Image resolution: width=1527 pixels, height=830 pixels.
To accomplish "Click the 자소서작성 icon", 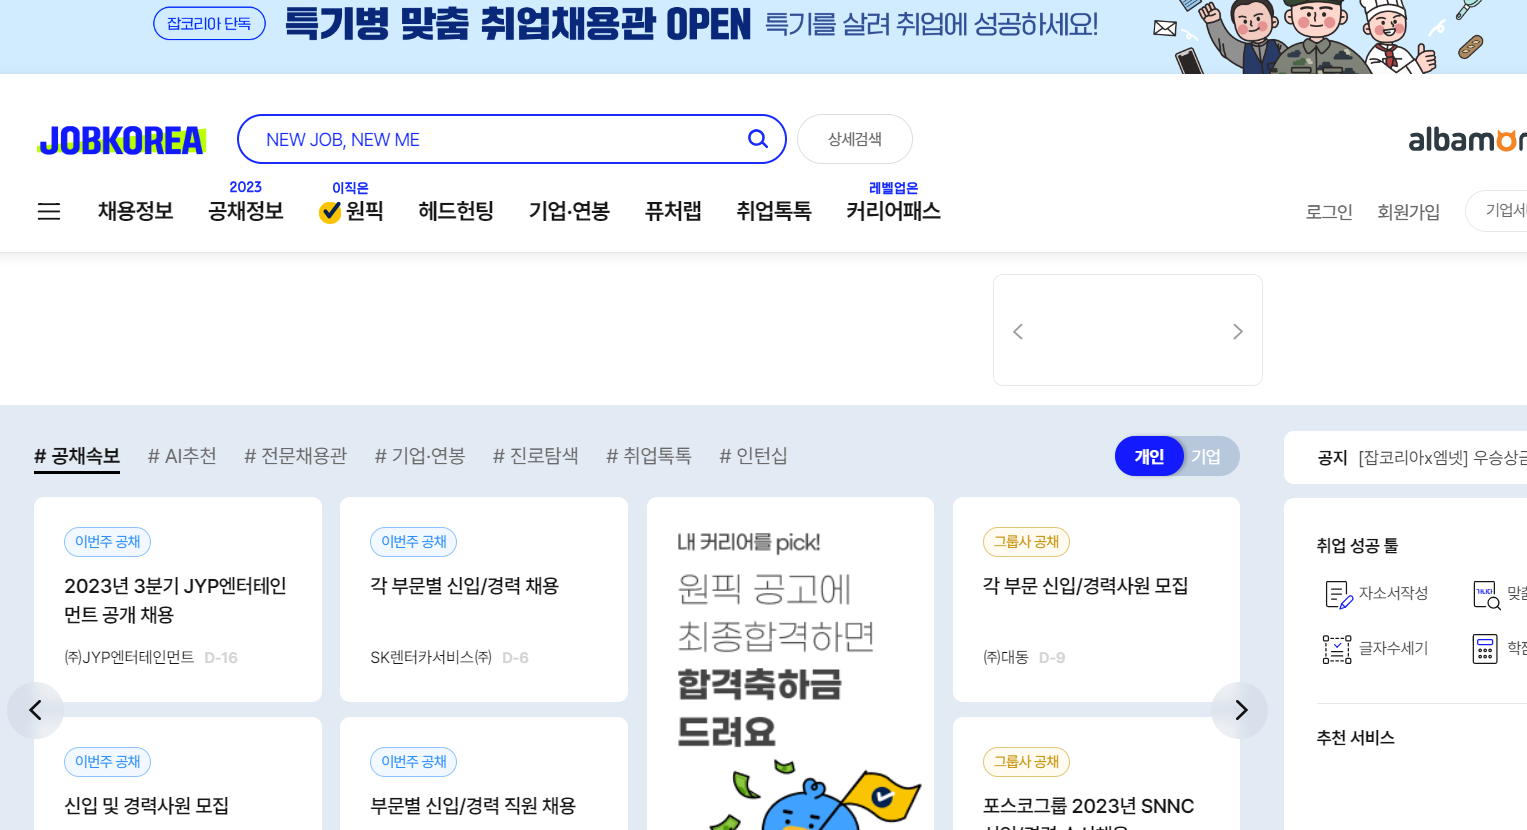I will [x=1338, y=594].
